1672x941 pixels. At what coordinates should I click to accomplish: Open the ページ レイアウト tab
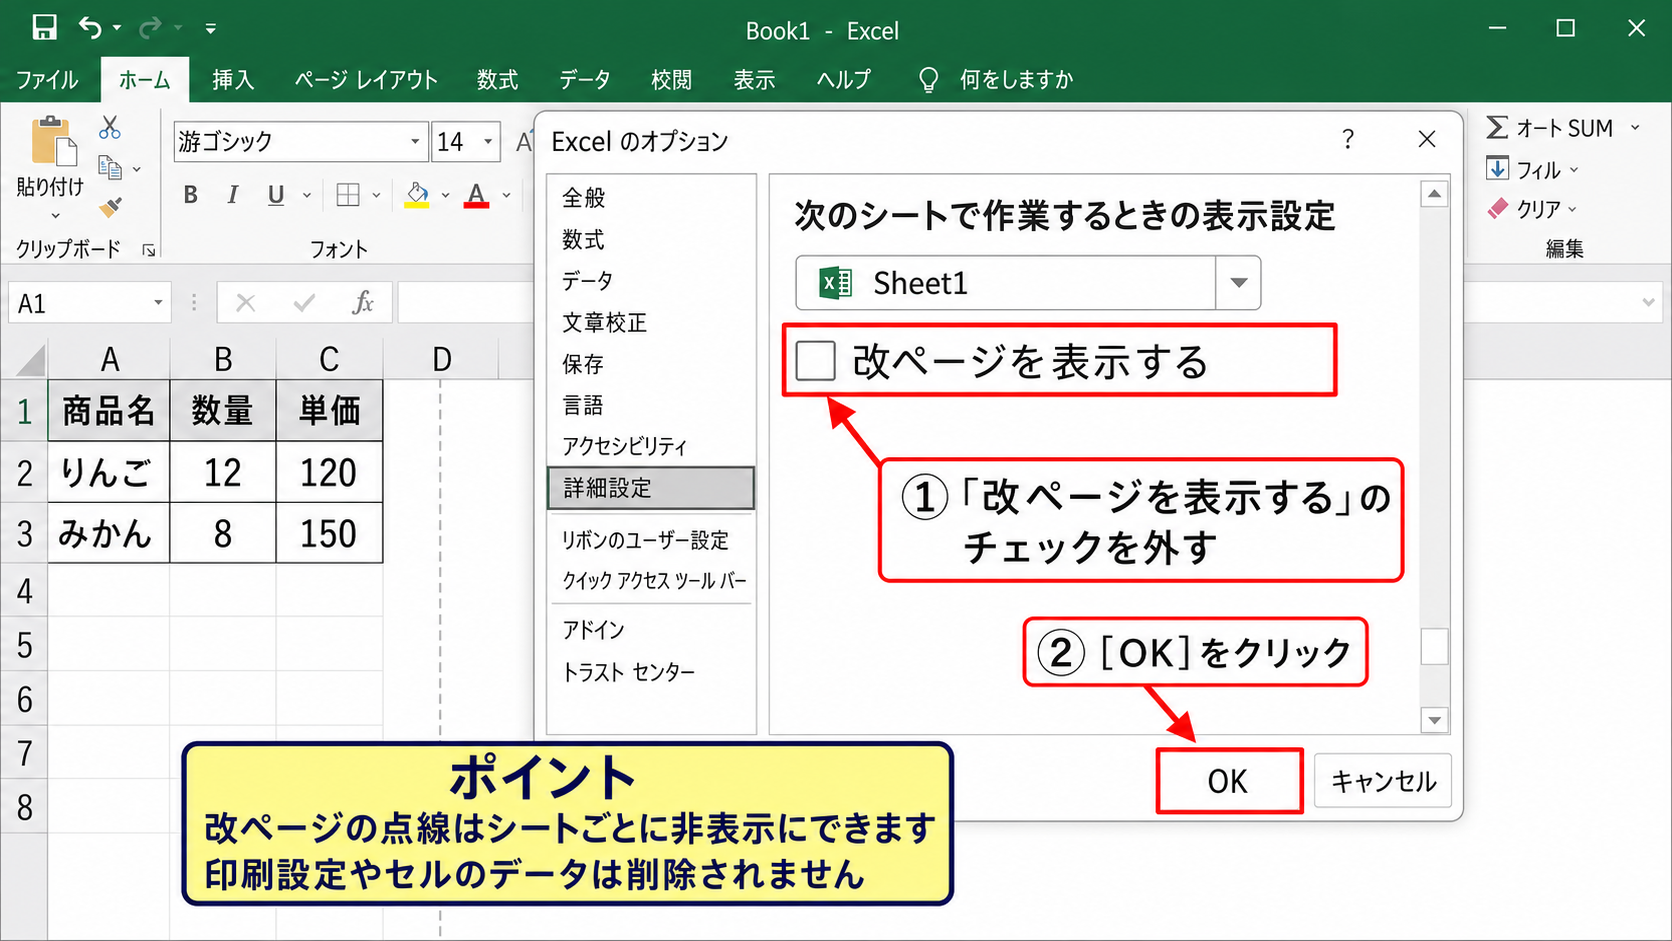tap(366, 80)
